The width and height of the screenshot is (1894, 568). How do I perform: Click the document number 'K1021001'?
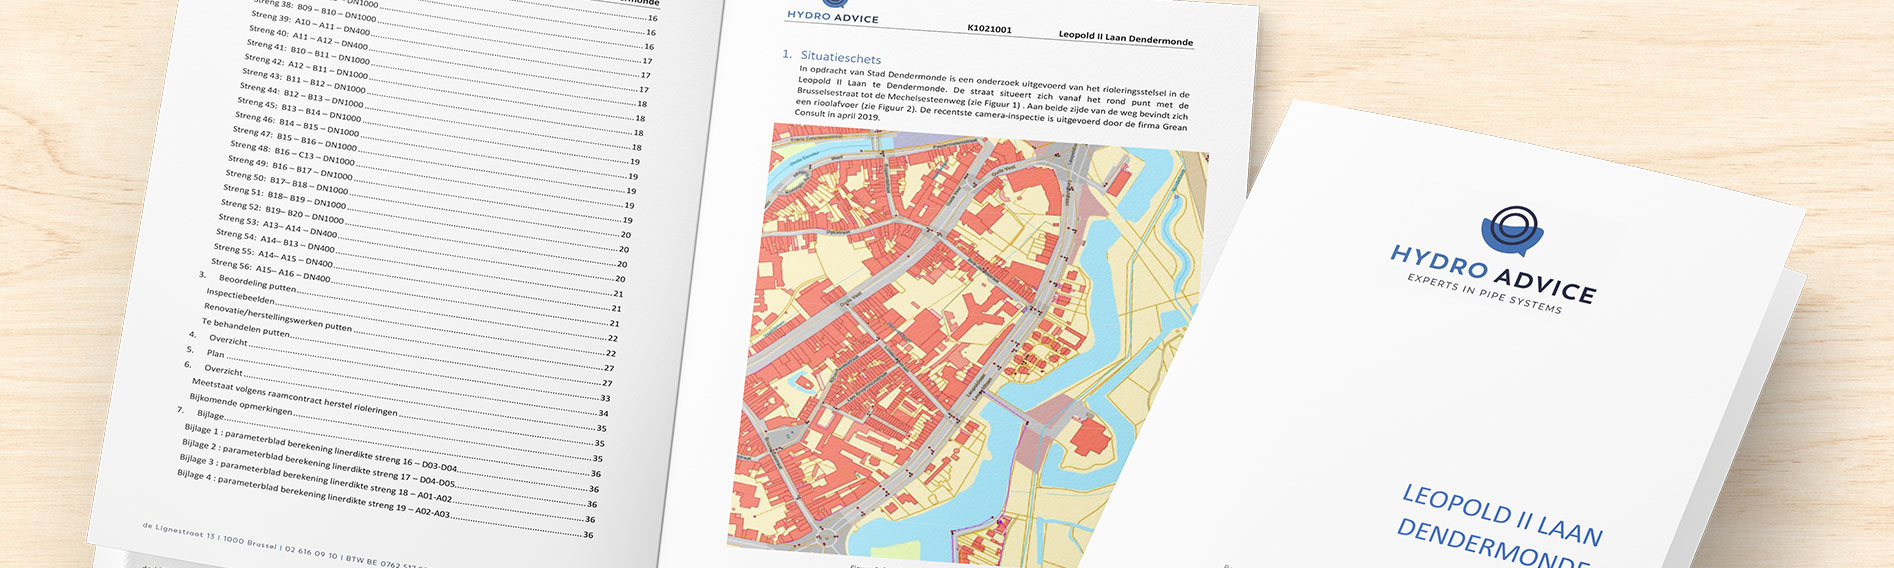pyautogui.click(x=989, y=29)
